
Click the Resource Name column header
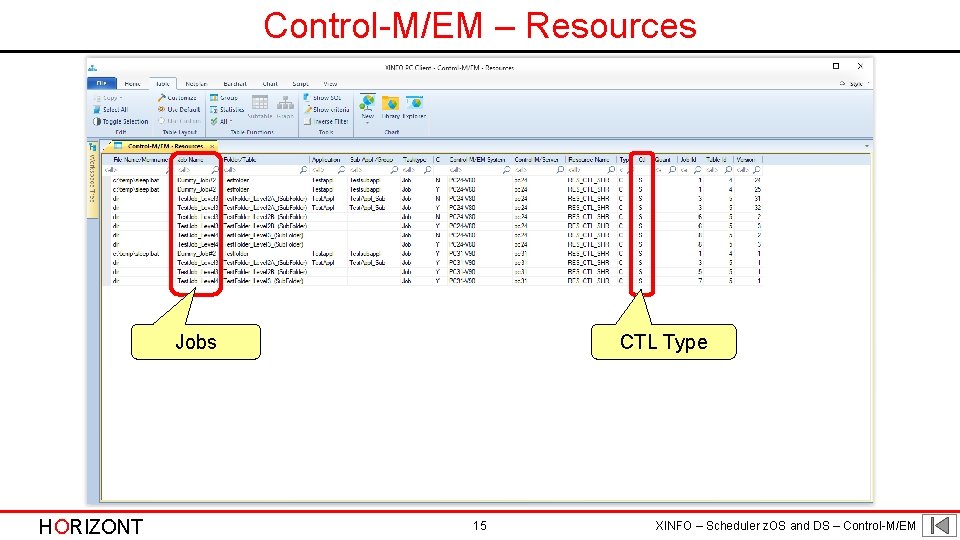pos(590,160)
